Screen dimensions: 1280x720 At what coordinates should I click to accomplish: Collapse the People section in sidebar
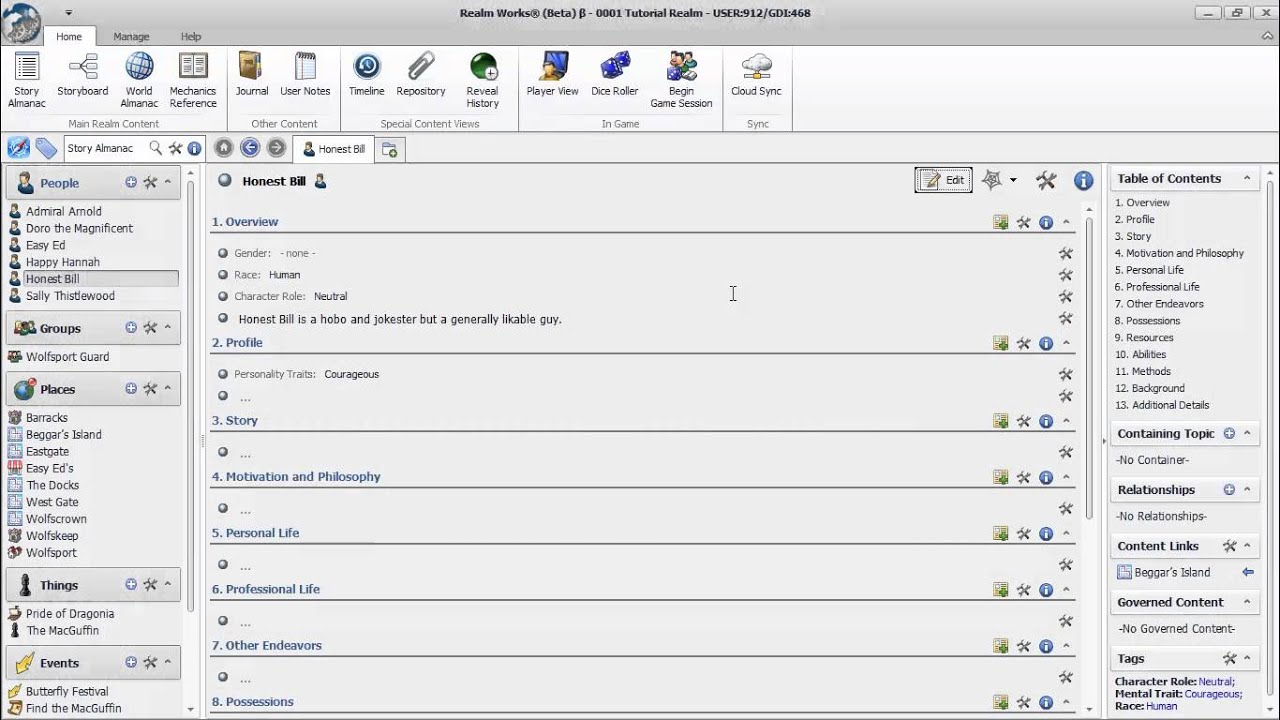point(168,183)
